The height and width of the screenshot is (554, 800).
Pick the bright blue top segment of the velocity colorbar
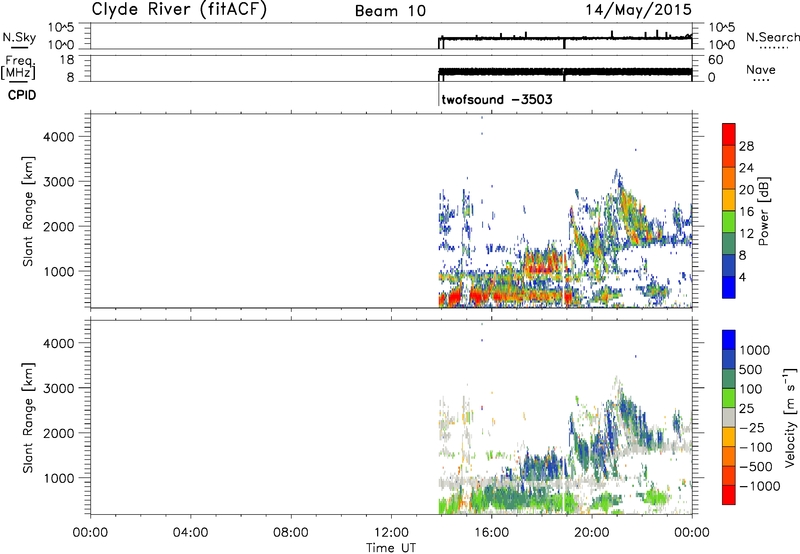[x=729, y=340]
